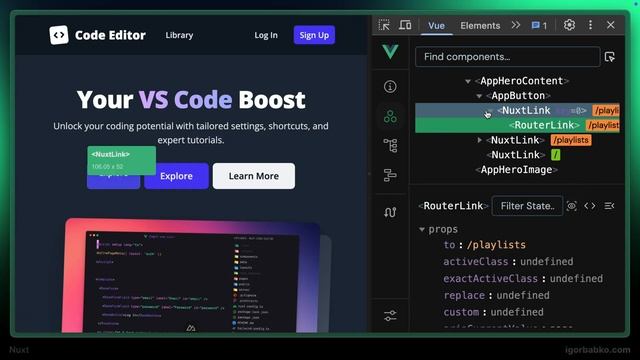Switch to the Elements tab

[x=480, y=25]
